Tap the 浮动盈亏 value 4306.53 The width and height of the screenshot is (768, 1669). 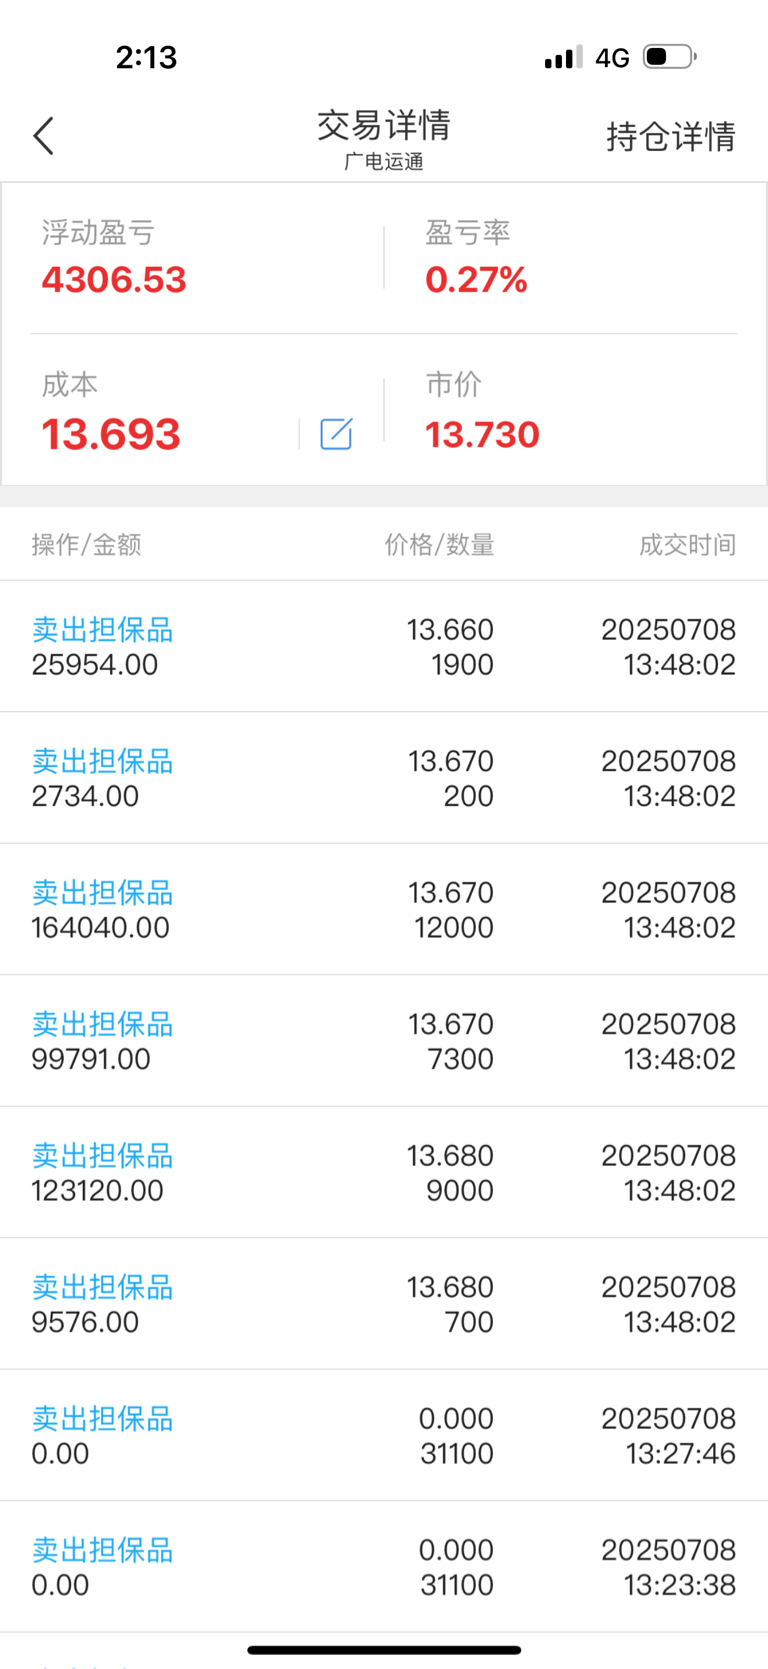coord(114,280)
